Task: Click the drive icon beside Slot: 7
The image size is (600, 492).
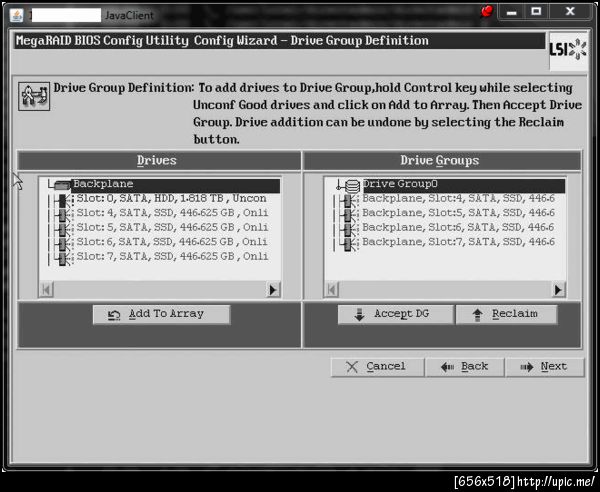Action: point(64,259)
